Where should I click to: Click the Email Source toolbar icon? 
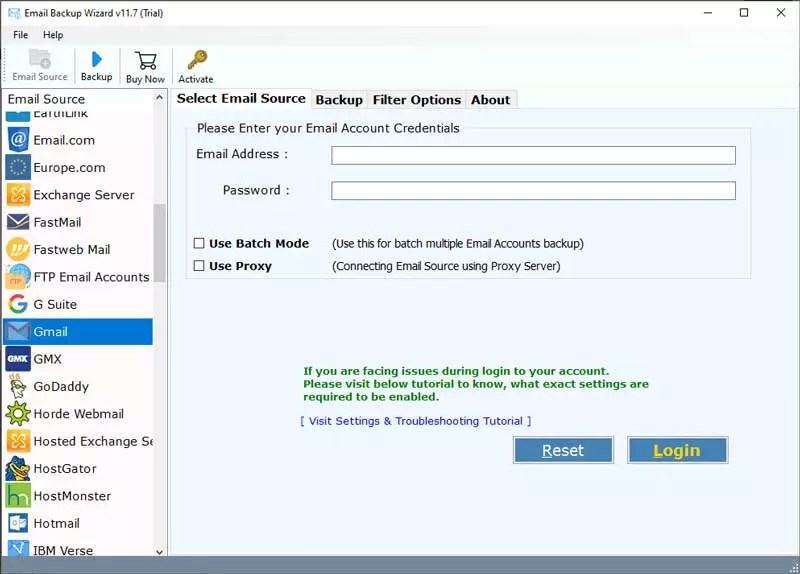pyautogui.click(x=40, y=59)
